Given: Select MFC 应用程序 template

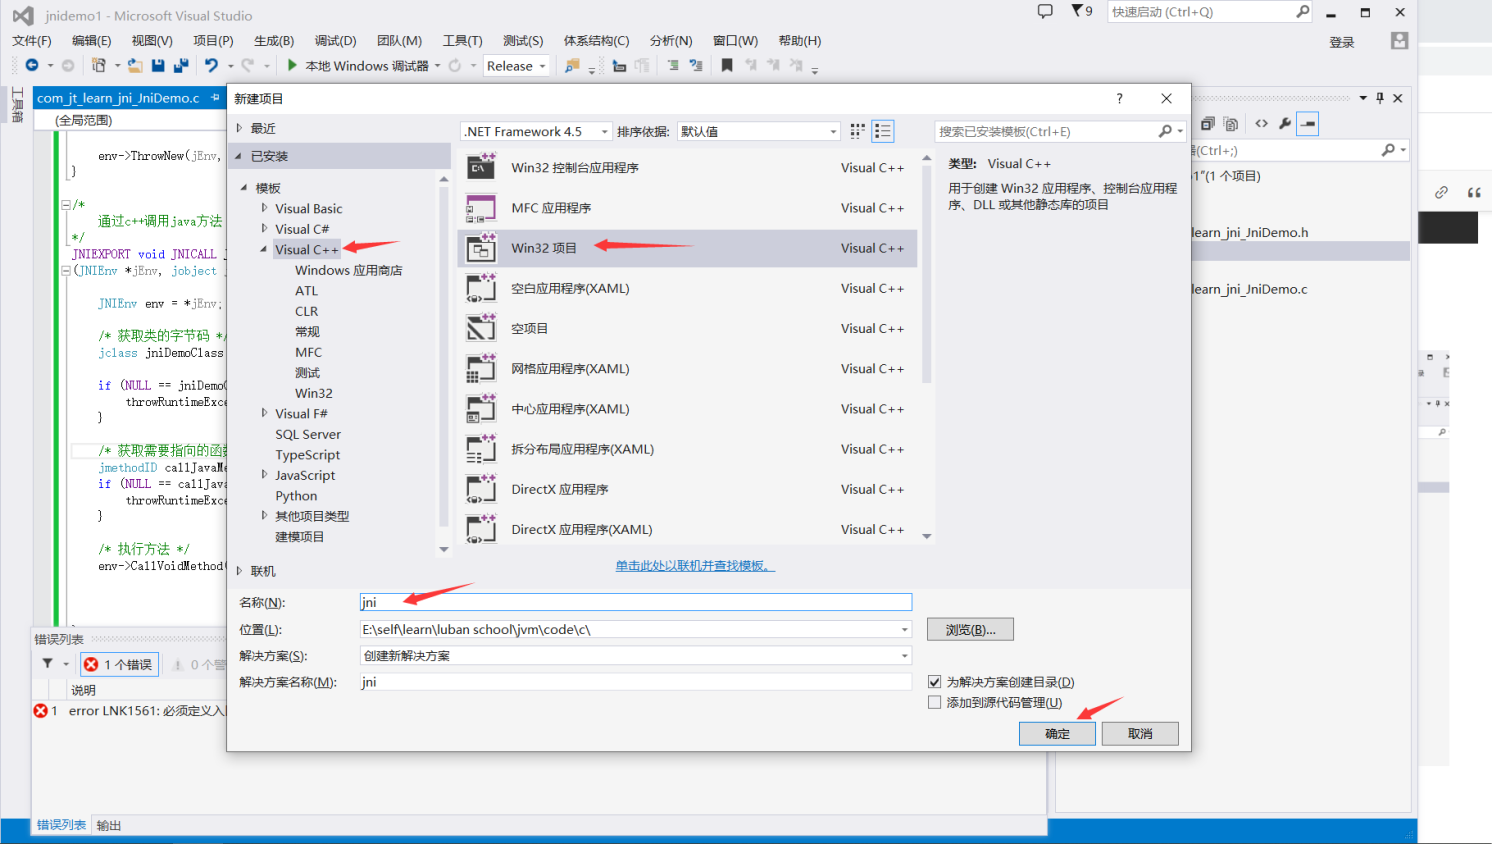Looking at the screenshot, I should 687,208.
